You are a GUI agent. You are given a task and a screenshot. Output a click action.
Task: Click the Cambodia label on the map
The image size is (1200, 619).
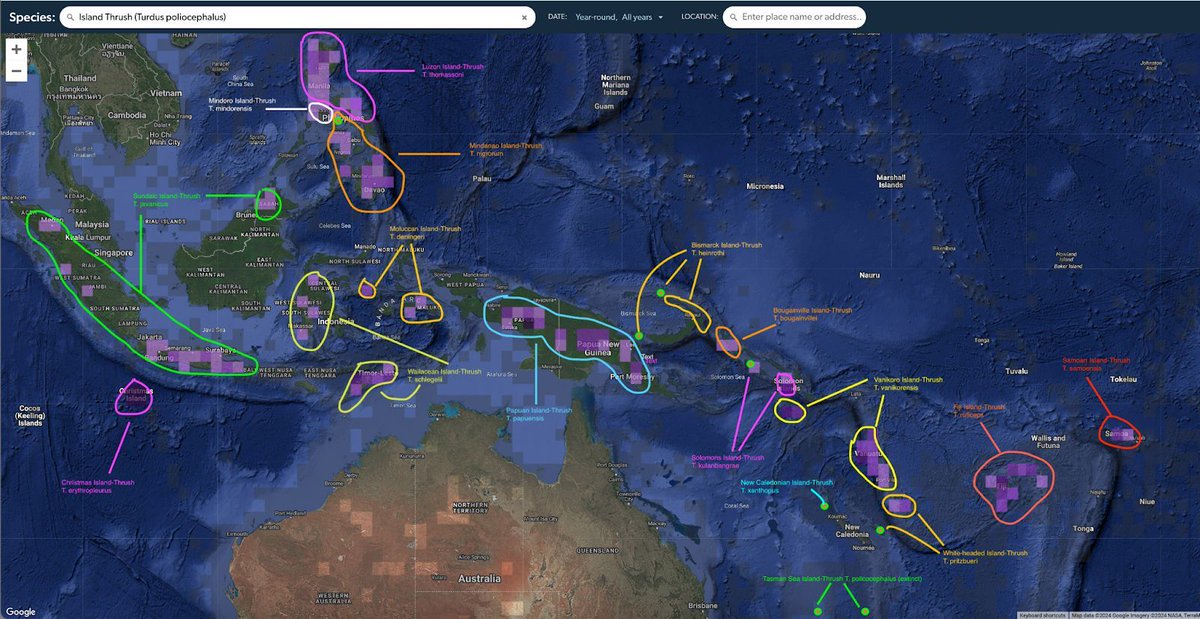point(127,115)
